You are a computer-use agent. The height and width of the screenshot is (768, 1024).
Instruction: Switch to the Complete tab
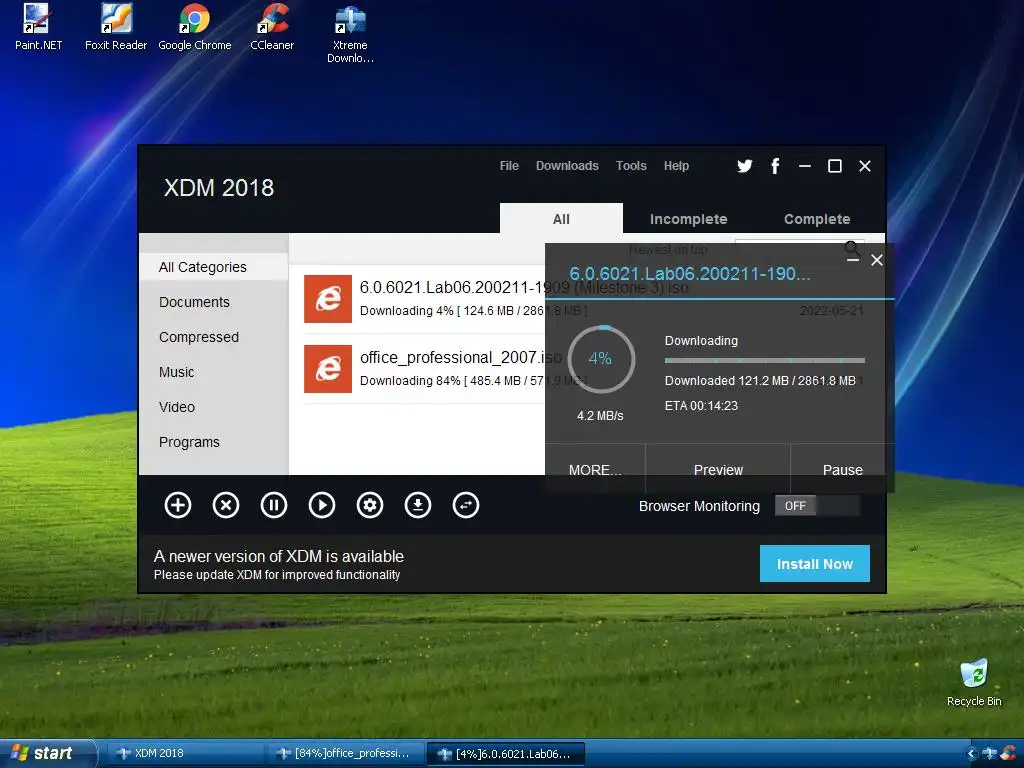(817, 219)
